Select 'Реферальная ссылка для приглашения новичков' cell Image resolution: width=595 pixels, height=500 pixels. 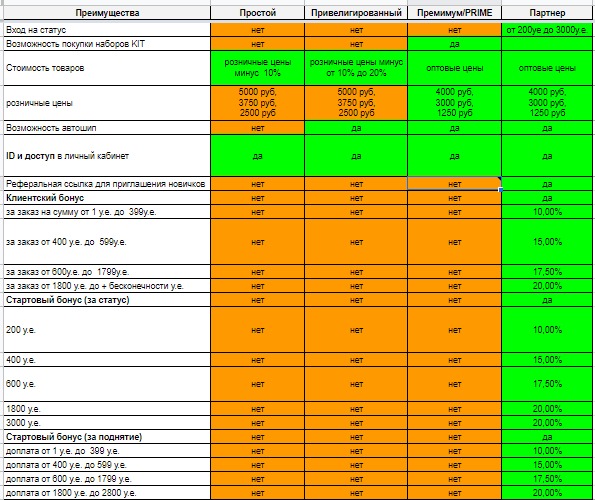[x=107, y=184]
